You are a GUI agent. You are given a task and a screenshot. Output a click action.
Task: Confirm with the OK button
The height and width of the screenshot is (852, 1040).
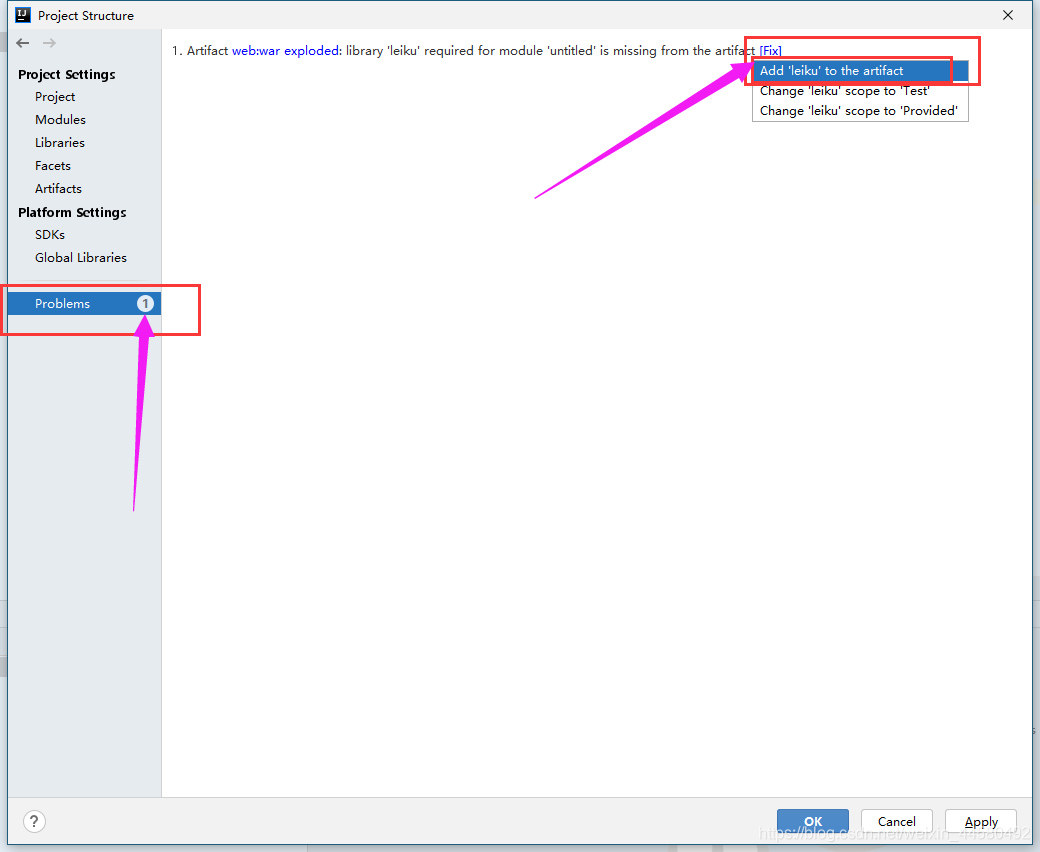coord(812,822)
